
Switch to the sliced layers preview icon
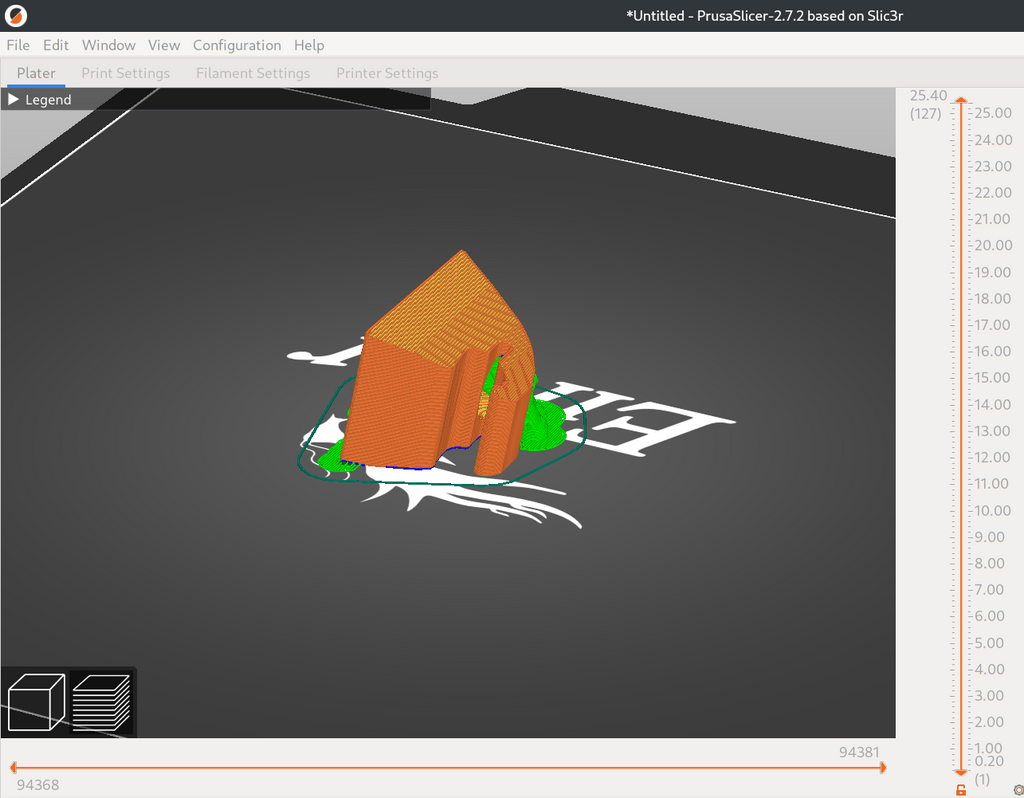101,702
